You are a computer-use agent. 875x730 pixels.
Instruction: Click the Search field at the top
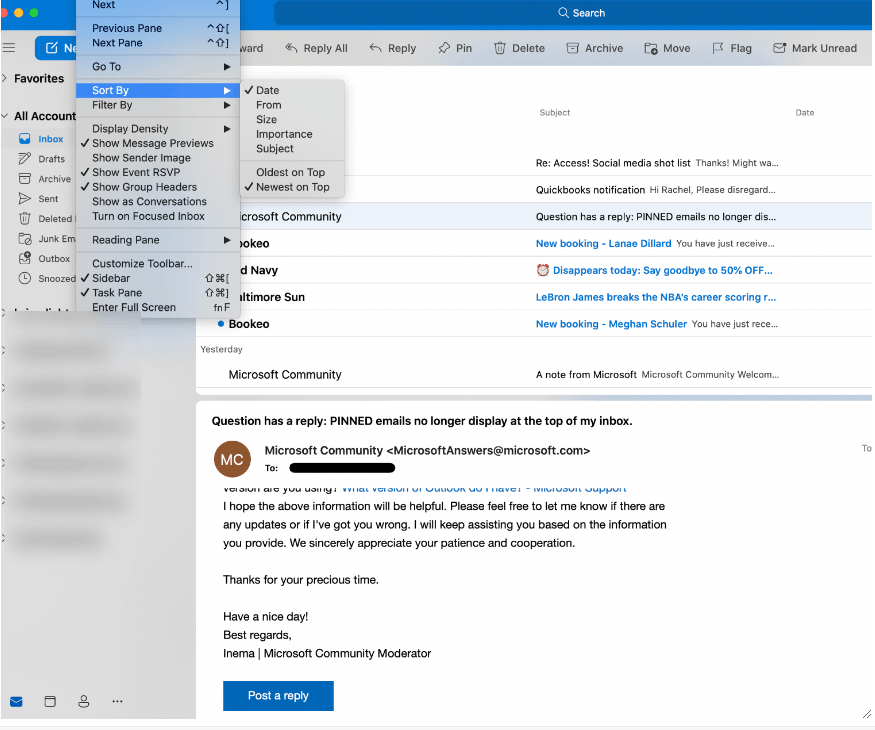point(580,12)
